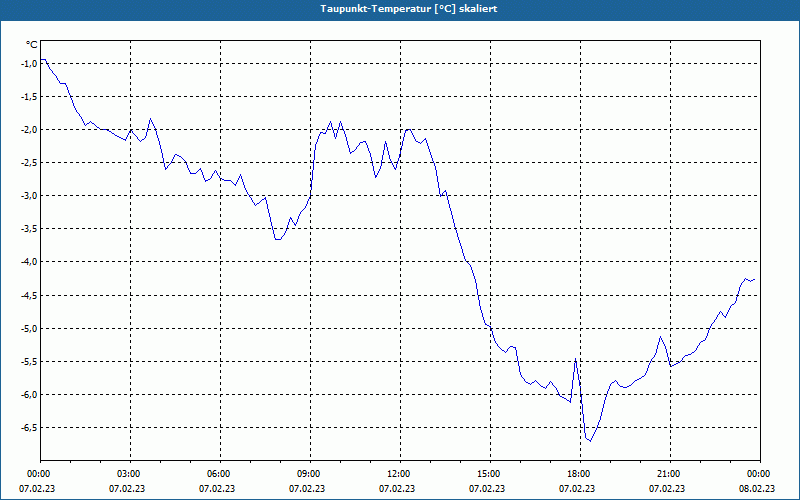
Task: Click the °C unit label on the y-axis
Action: 32,45
